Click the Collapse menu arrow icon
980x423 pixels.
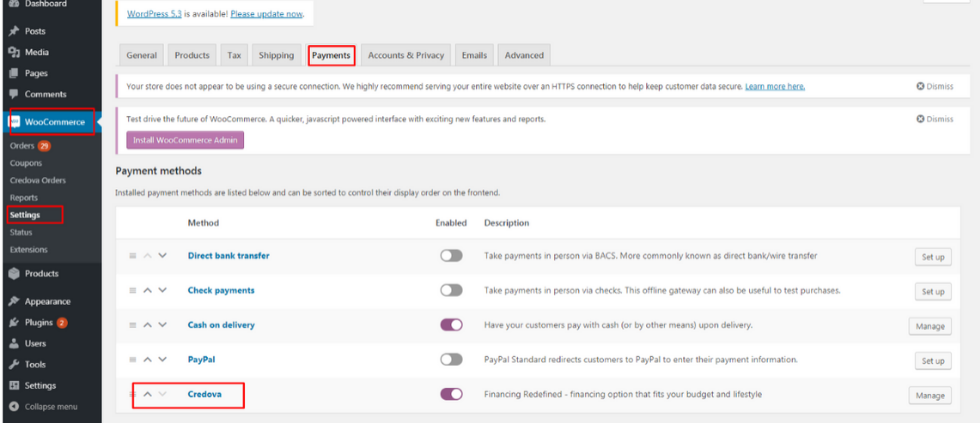click(x=14, y=407)
